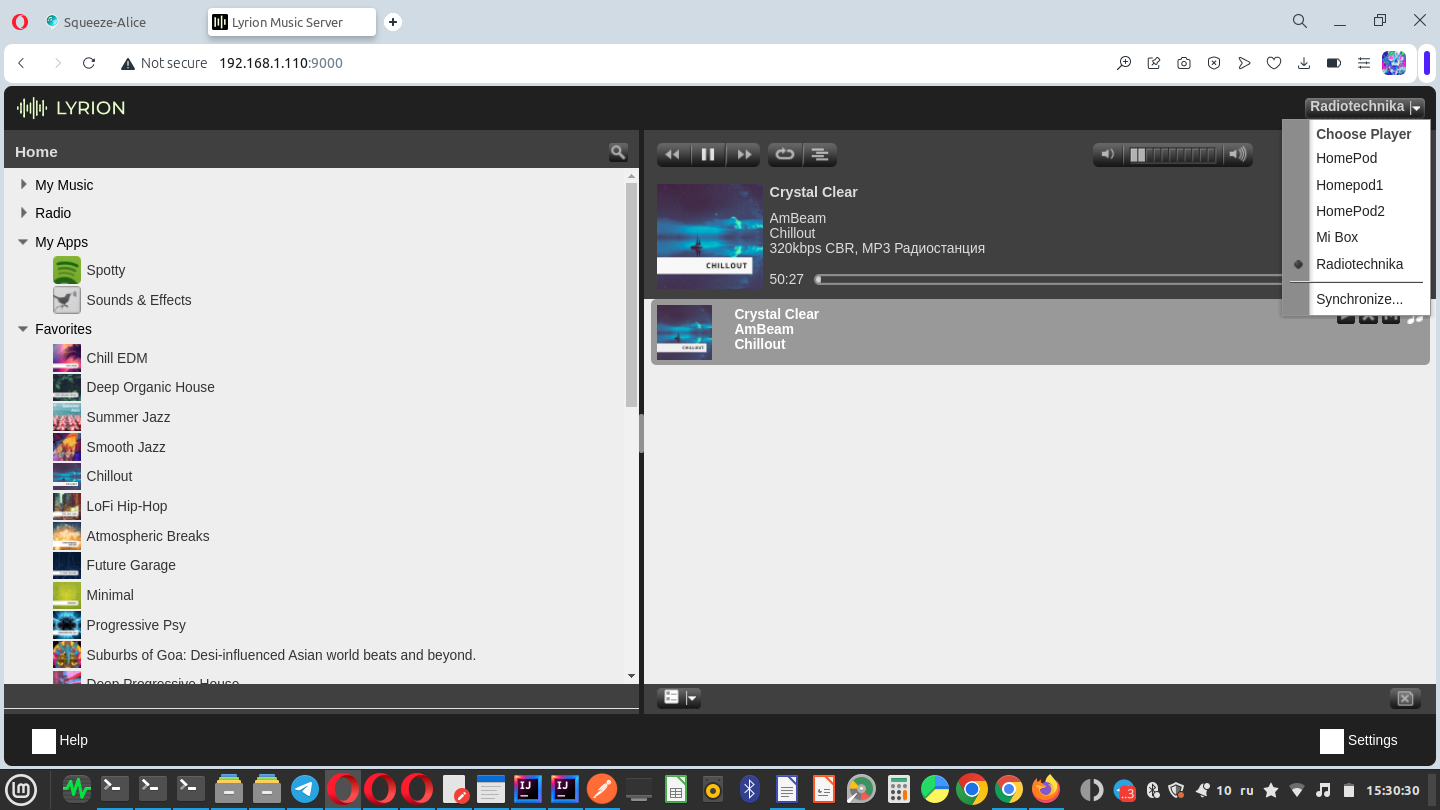Select the Atmospheric Breaks favorite

click(148, 536)
